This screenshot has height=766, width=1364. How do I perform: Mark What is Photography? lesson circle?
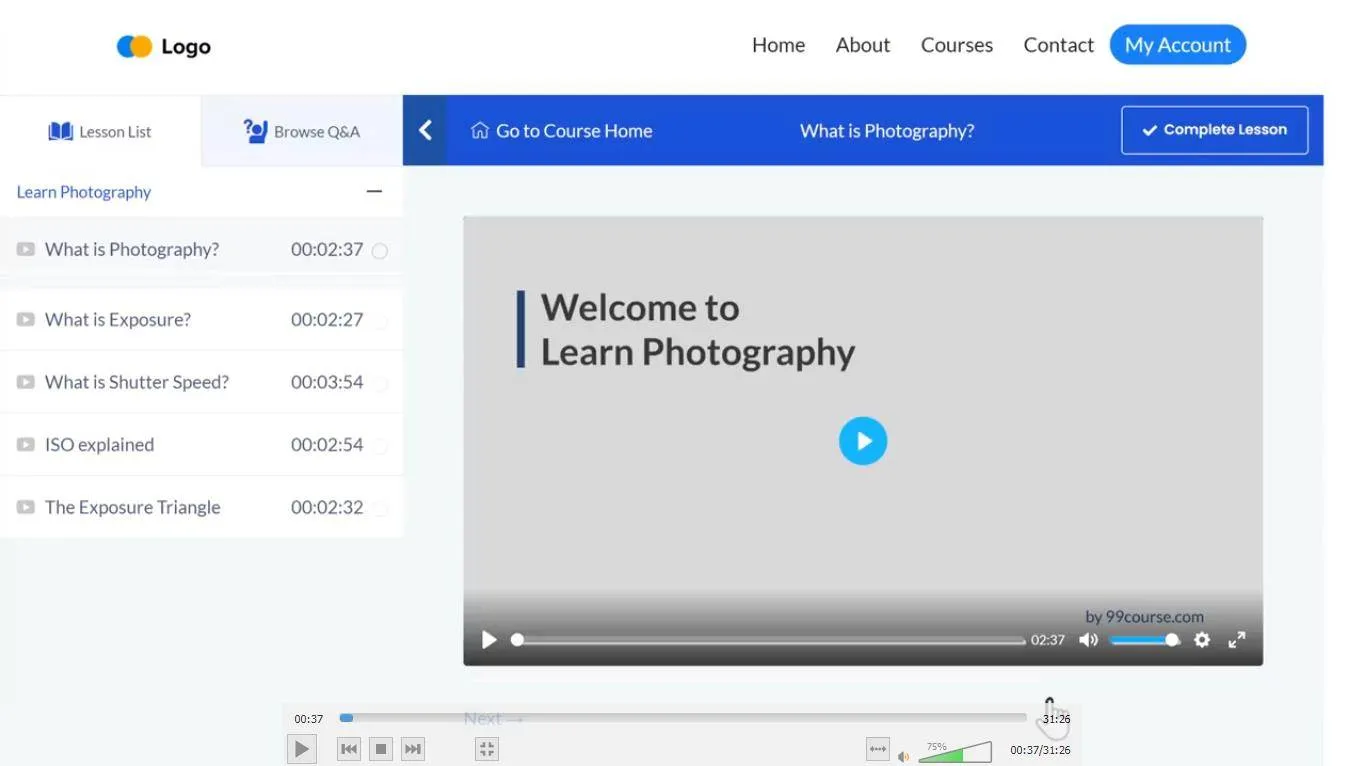[380, 251]
